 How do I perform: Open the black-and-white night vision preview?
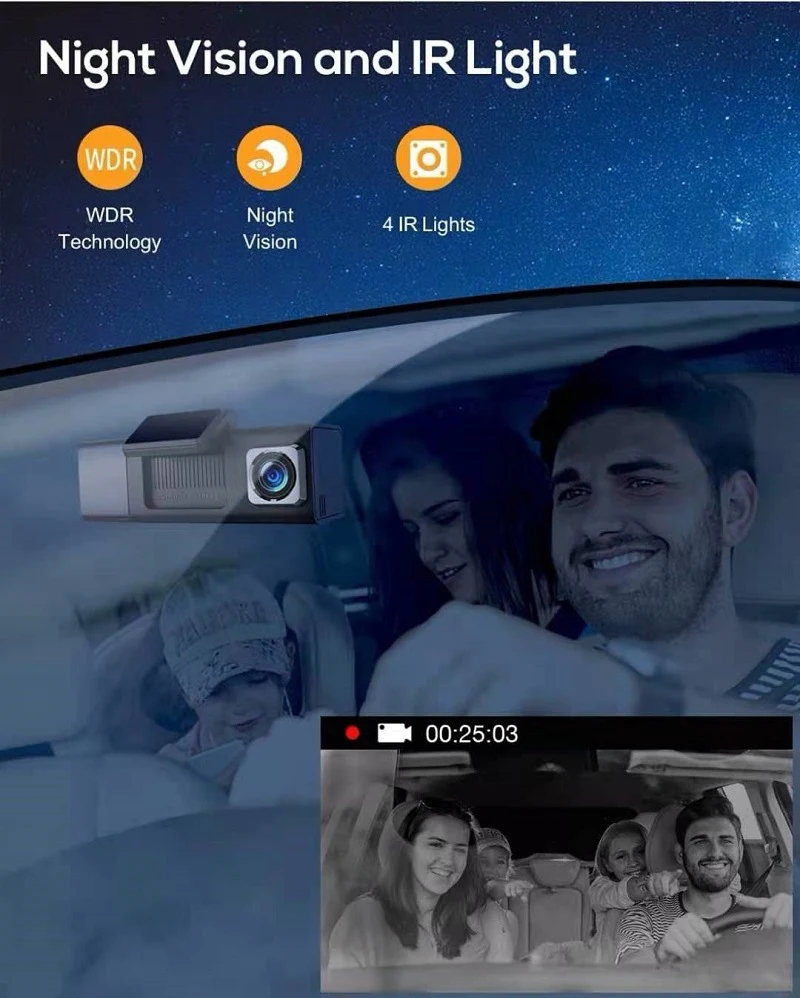(556, 871)
